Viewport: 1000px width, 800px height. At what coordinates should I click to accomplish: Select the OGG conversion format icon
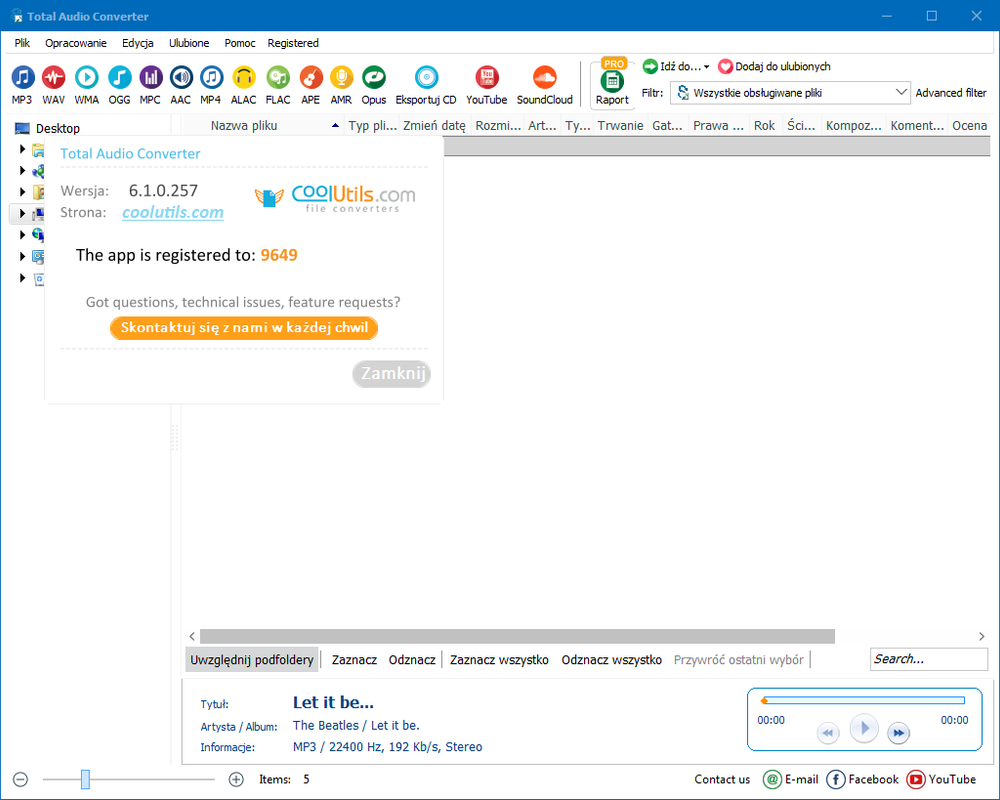coord(119,85)
